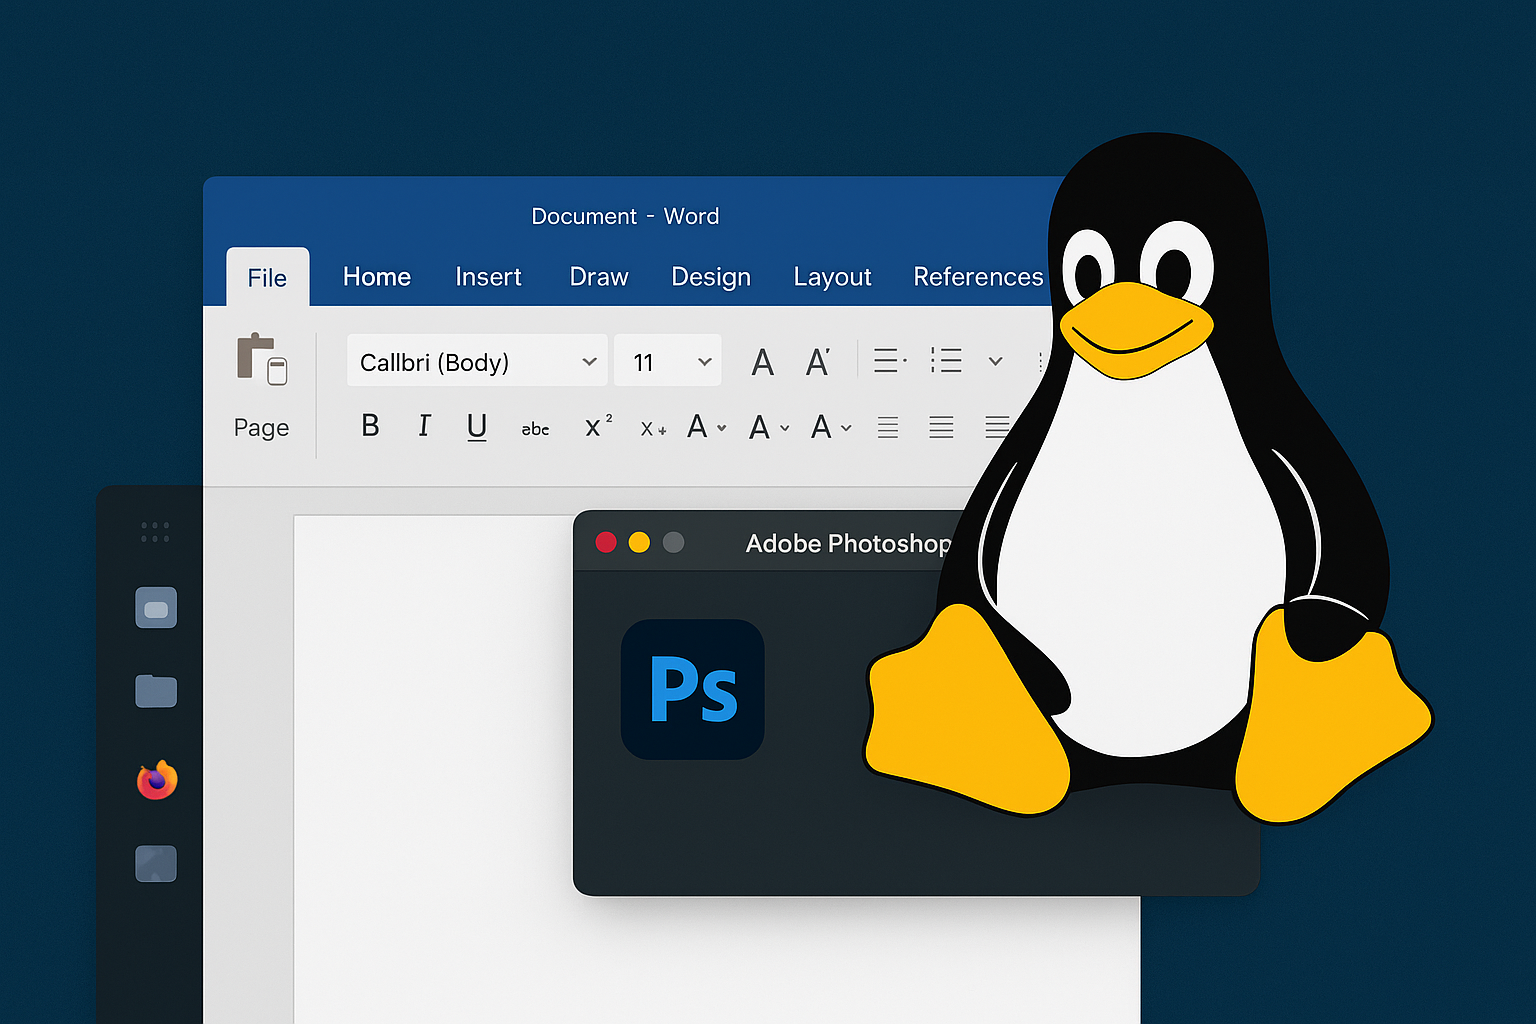
Task: Toggle subscript formatting
Action: pyautogui.click(x=653, y=429)
